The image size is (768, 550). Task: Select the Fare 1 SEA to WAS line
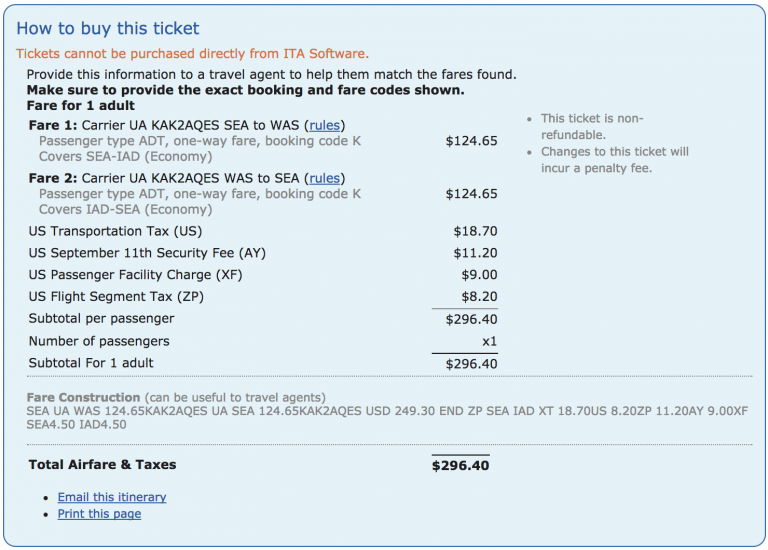coord(170,125)
